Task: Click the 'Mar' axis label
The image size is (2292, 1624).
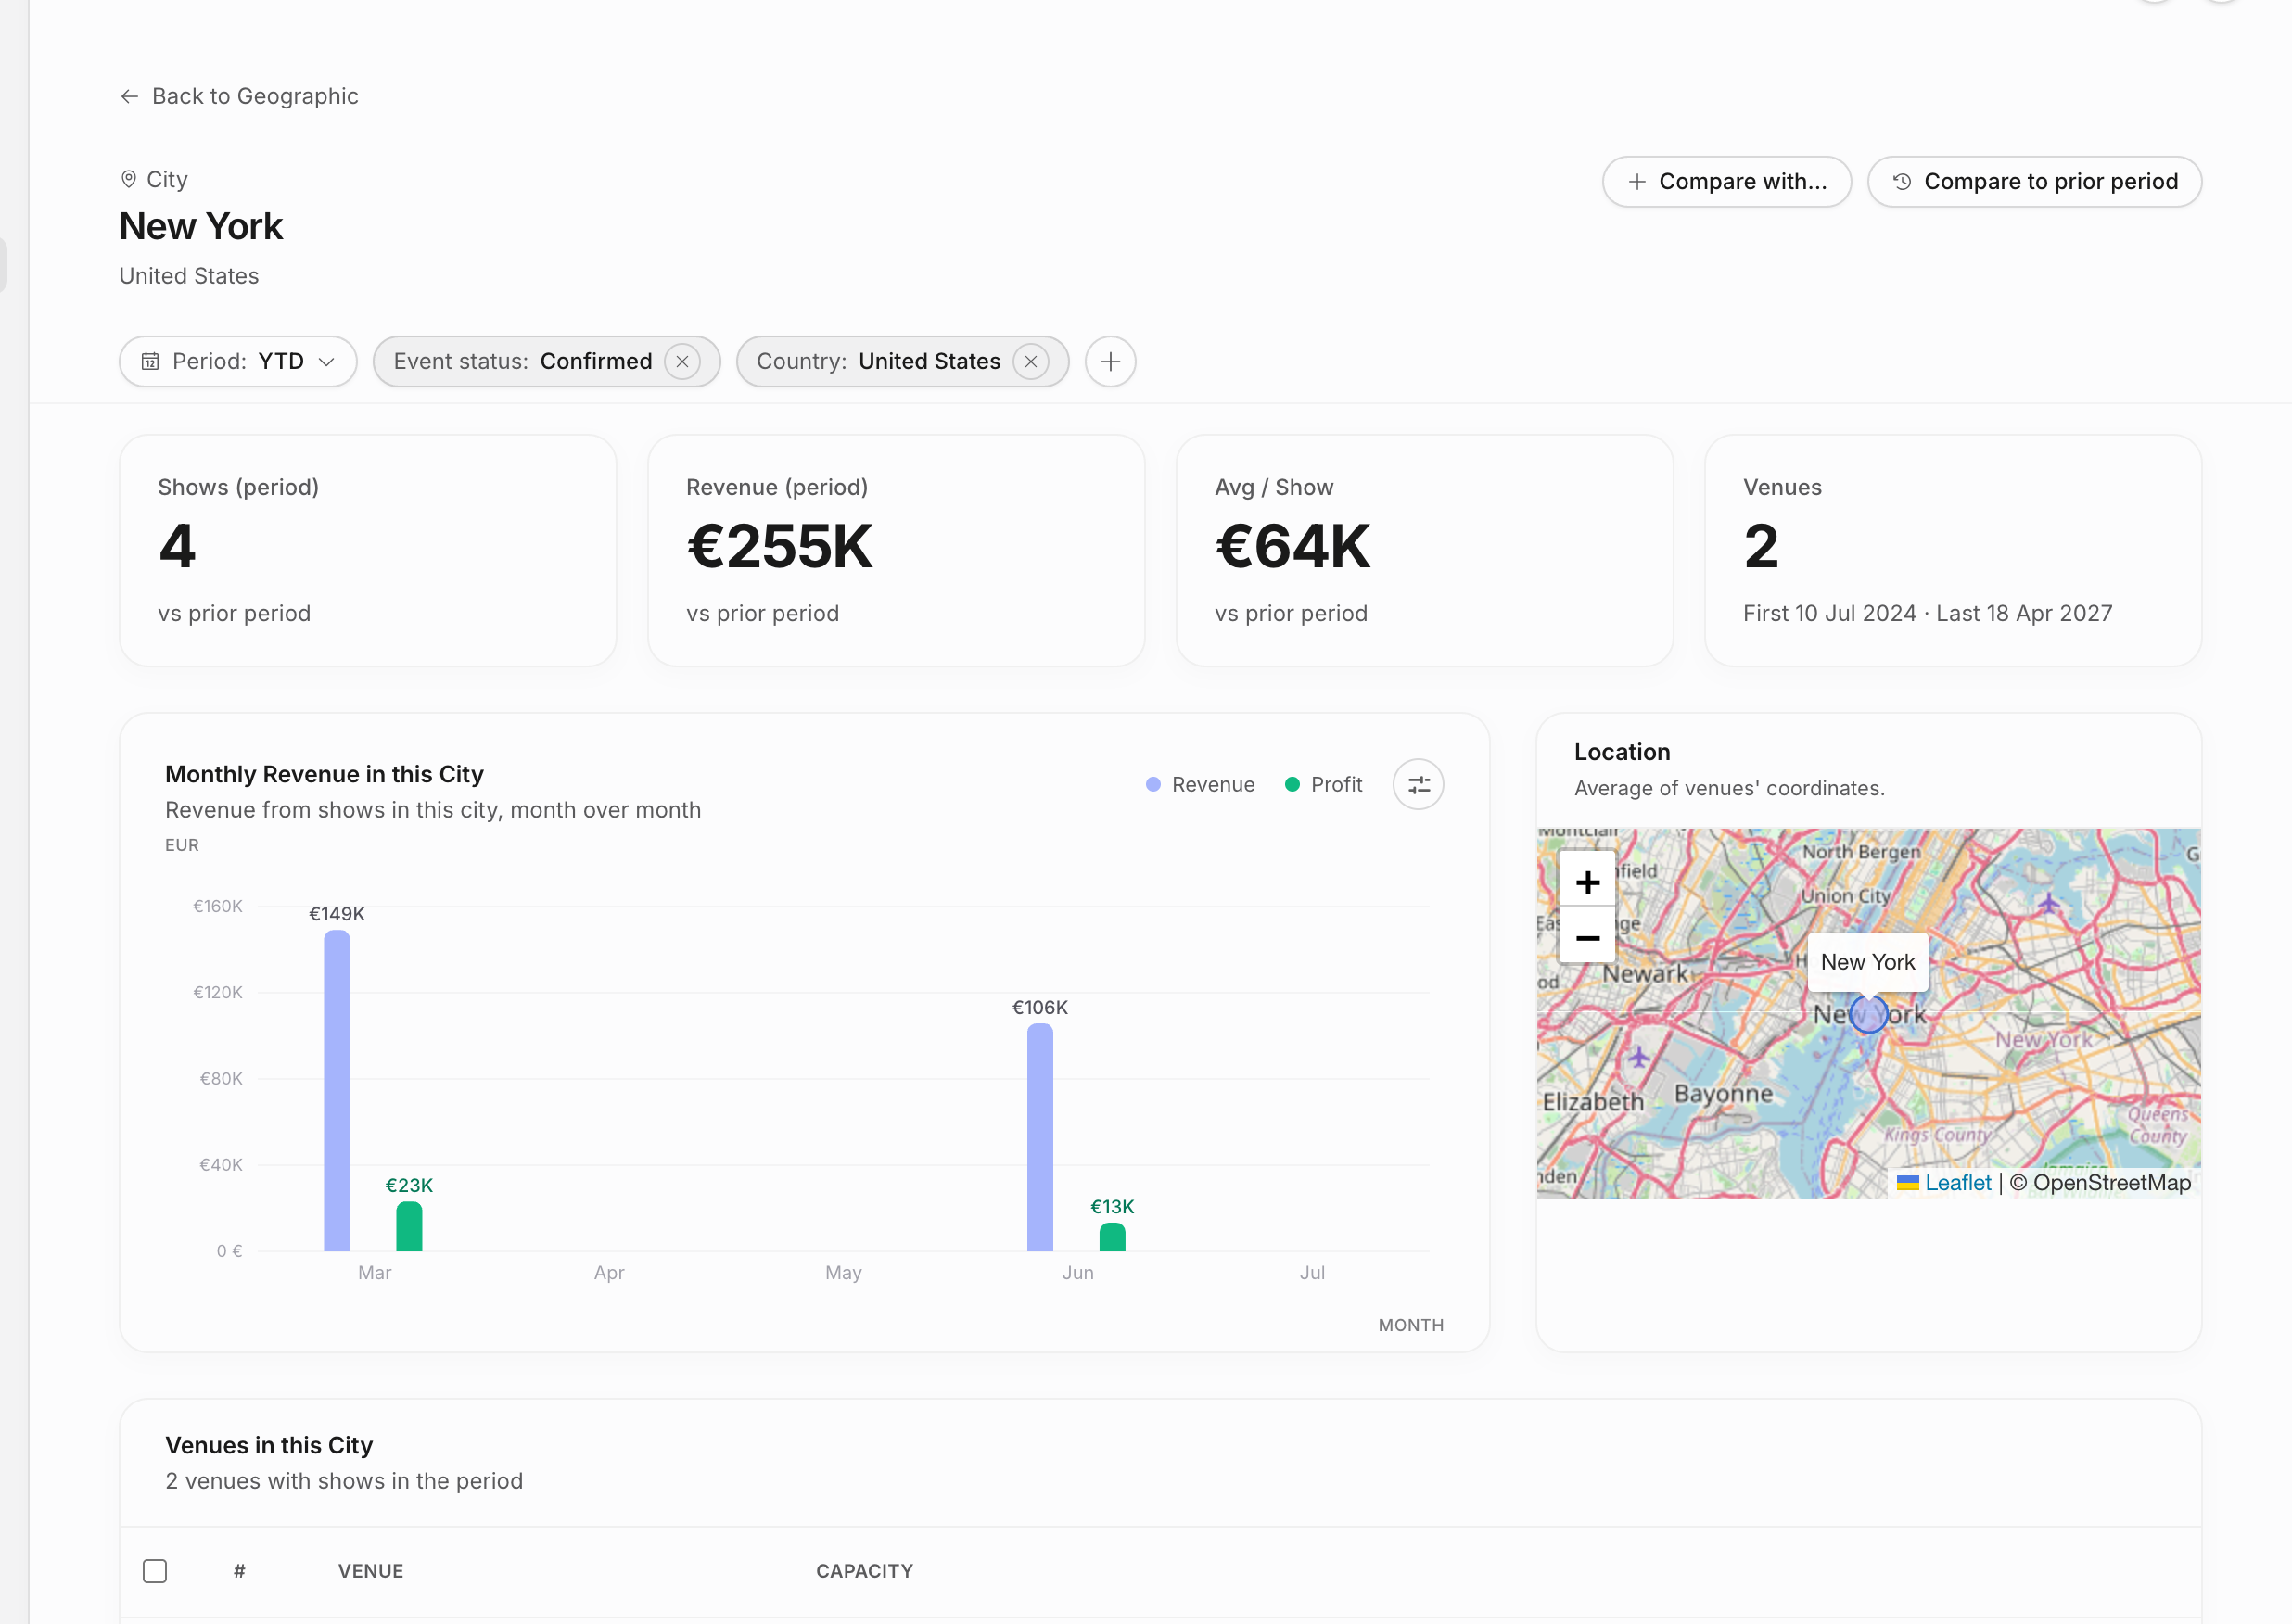Action: [374, 1272]
